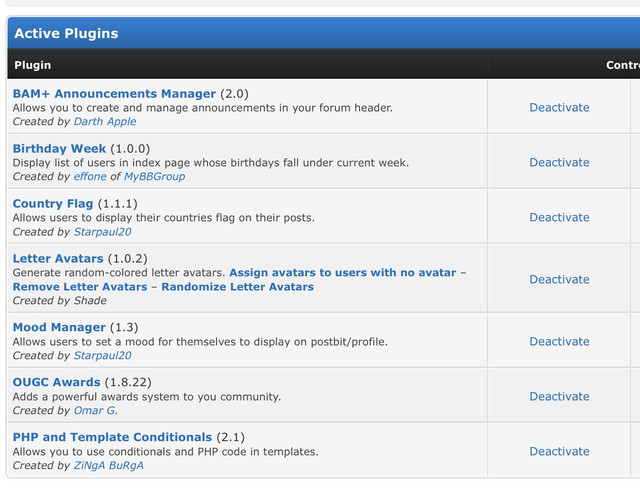The width and height of the screenshot is (640, 490).
Task: Deactivate the Birthday Week plugin
Action: 559,163
